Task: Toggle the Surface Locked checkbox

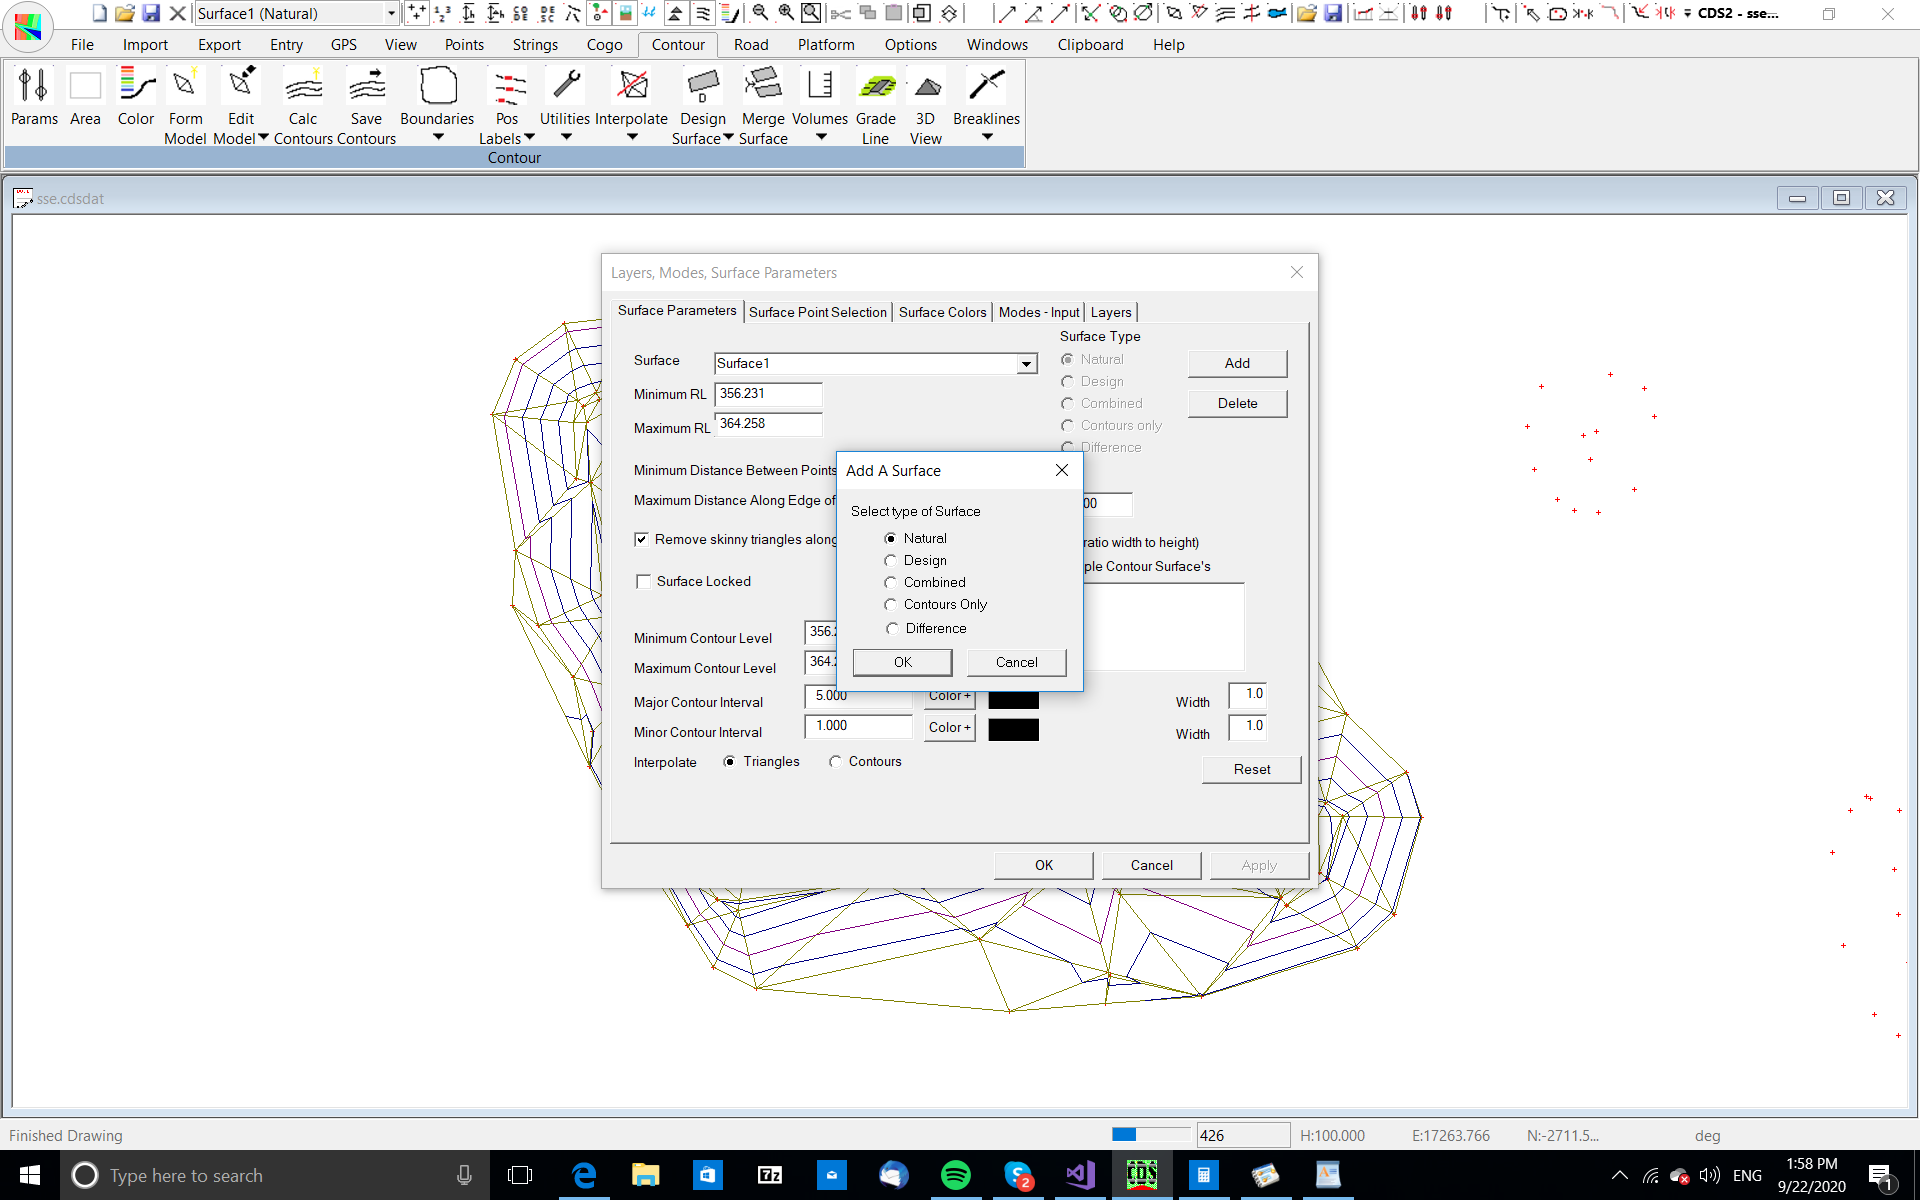Action: 644,582
